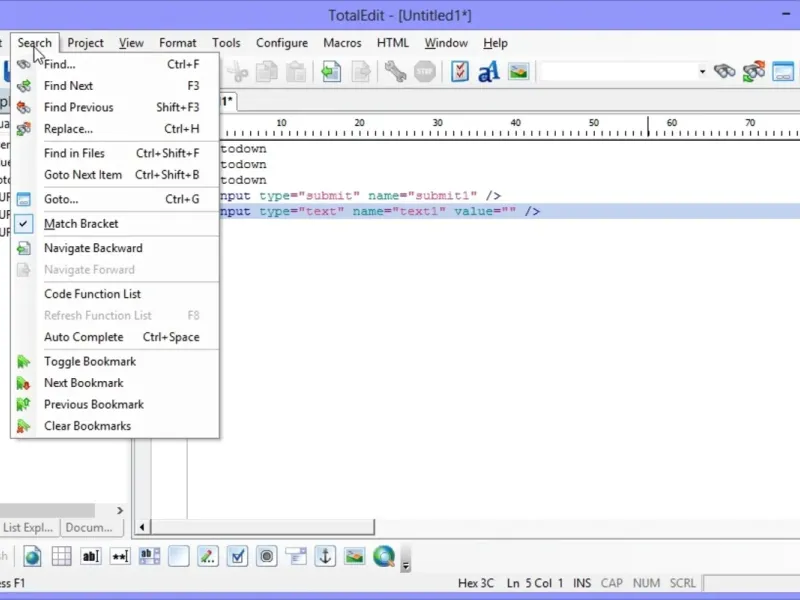Click the ruler marker at 40
This screenshot has height=600, width=800.
click(515, 123)
